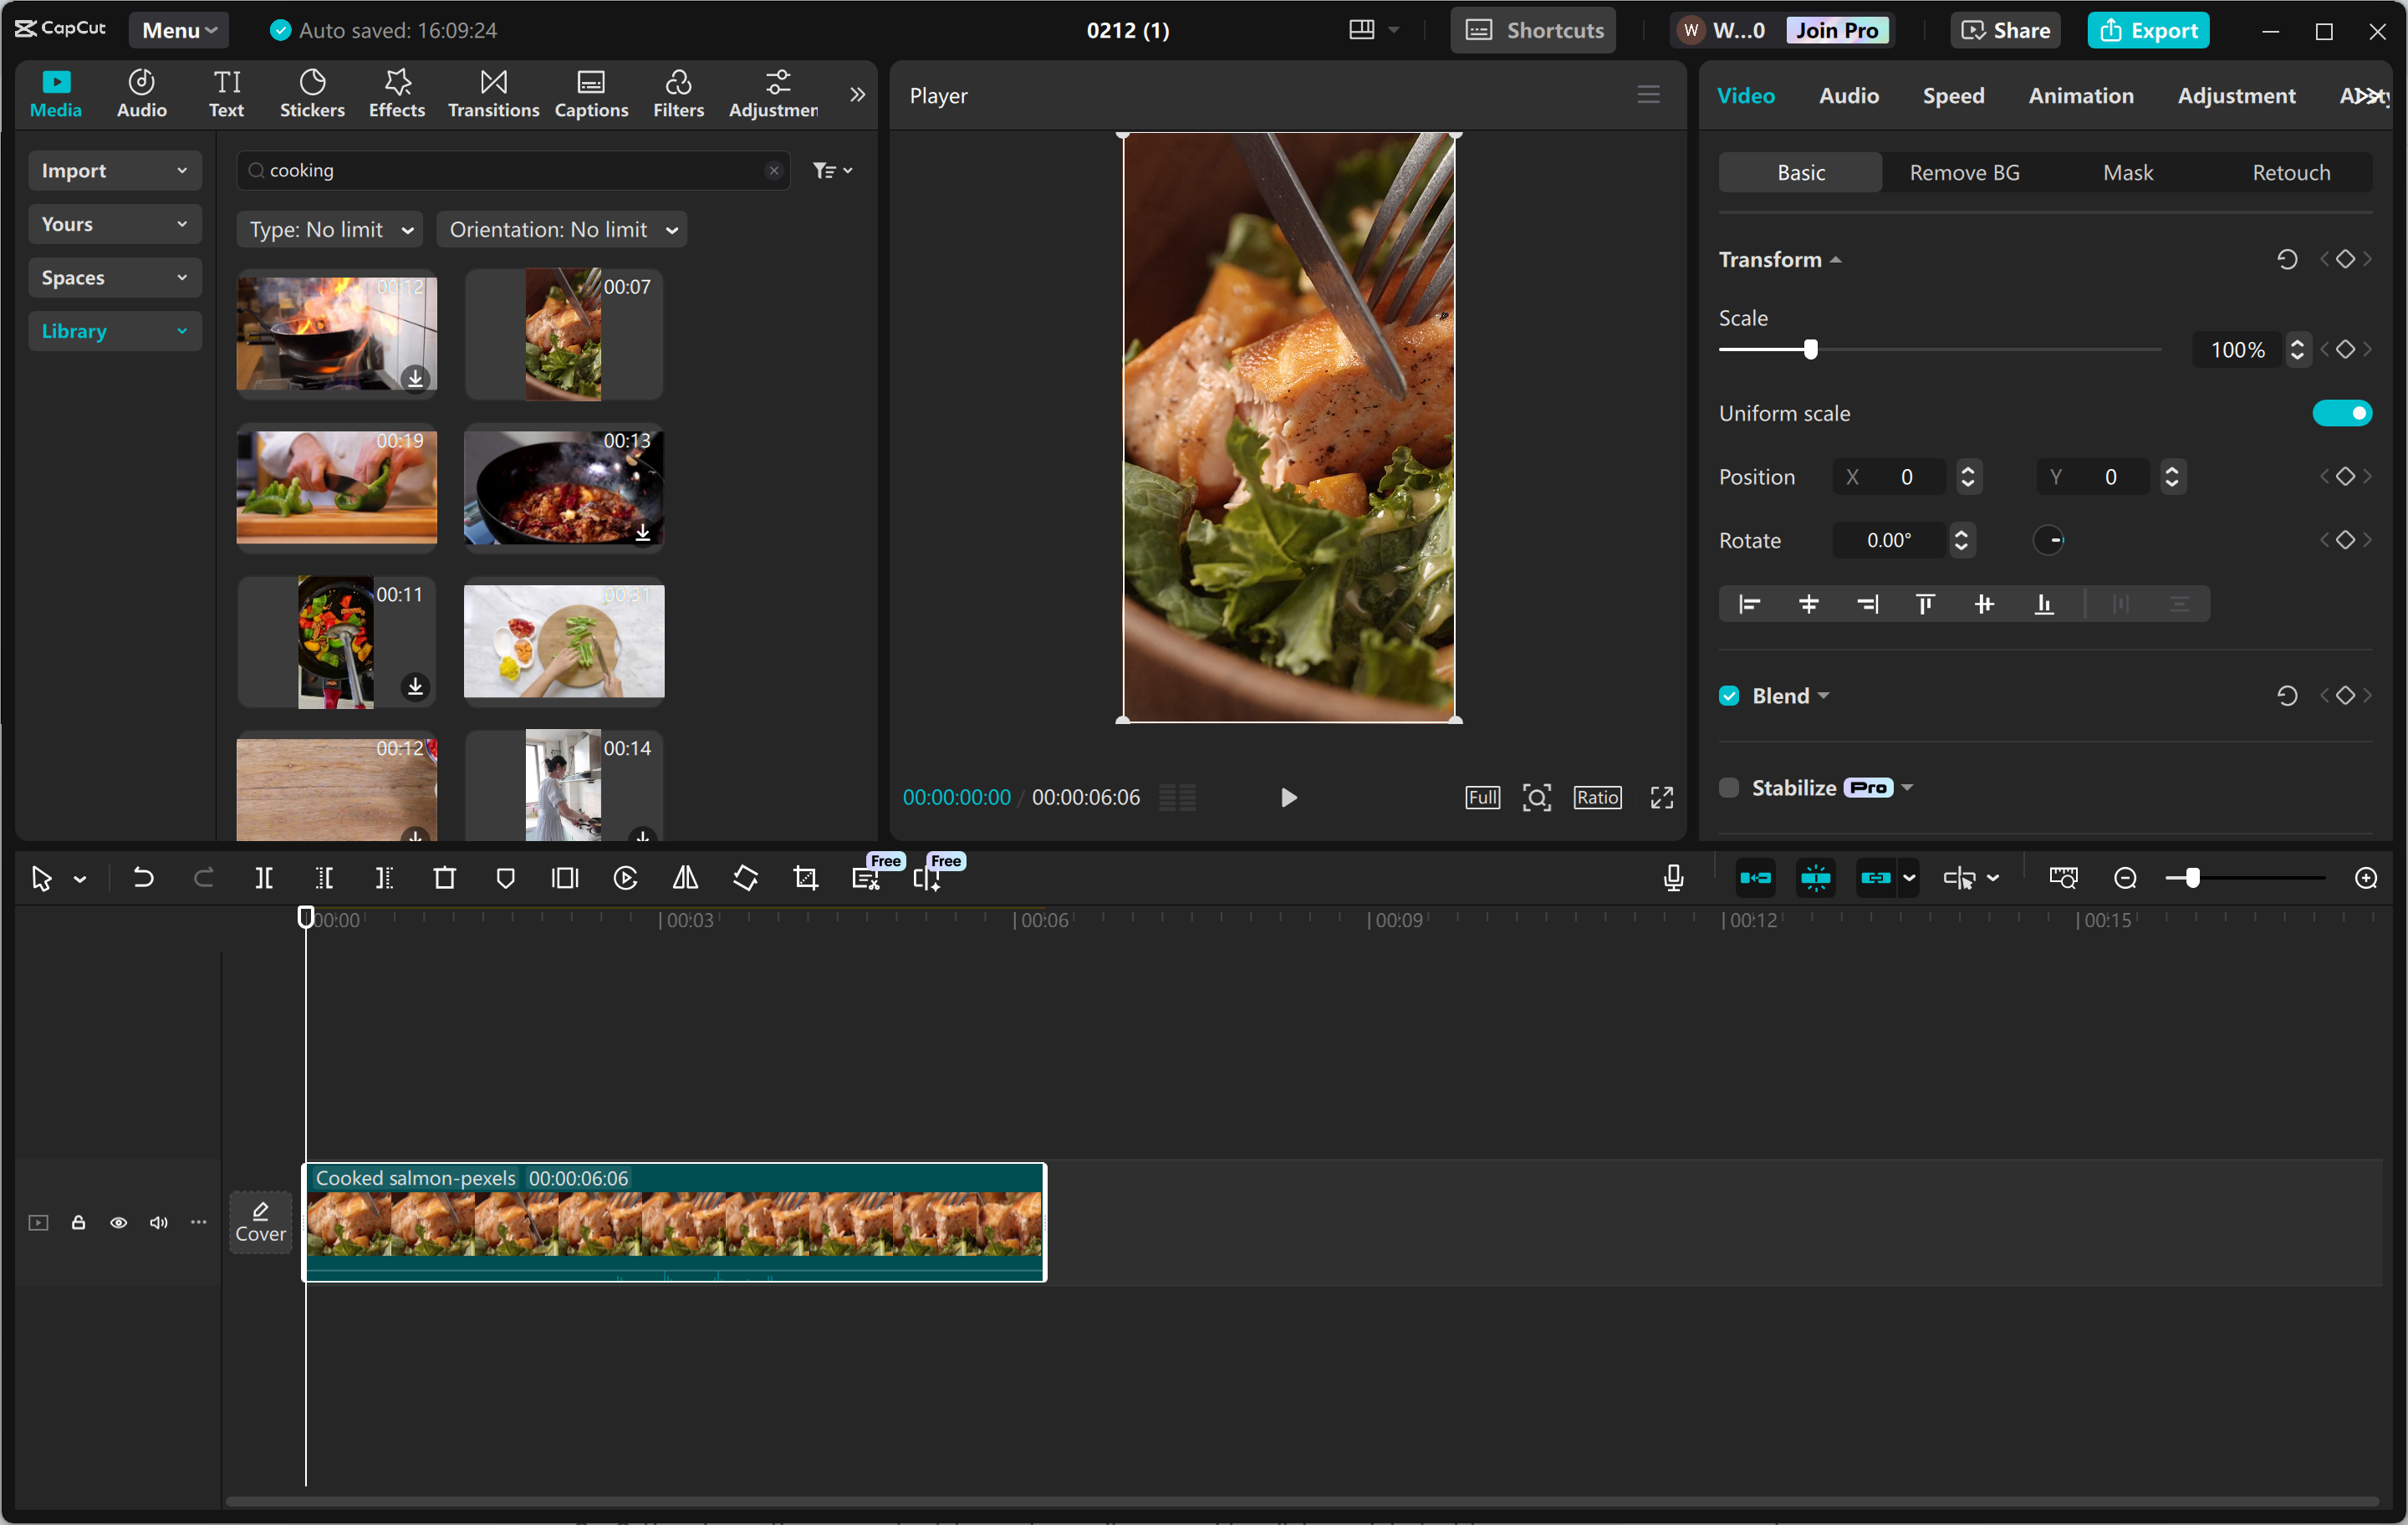Switch to the Animation tab
Viewport: 2408px width, 1525px height.
(x=2080, y=95)
